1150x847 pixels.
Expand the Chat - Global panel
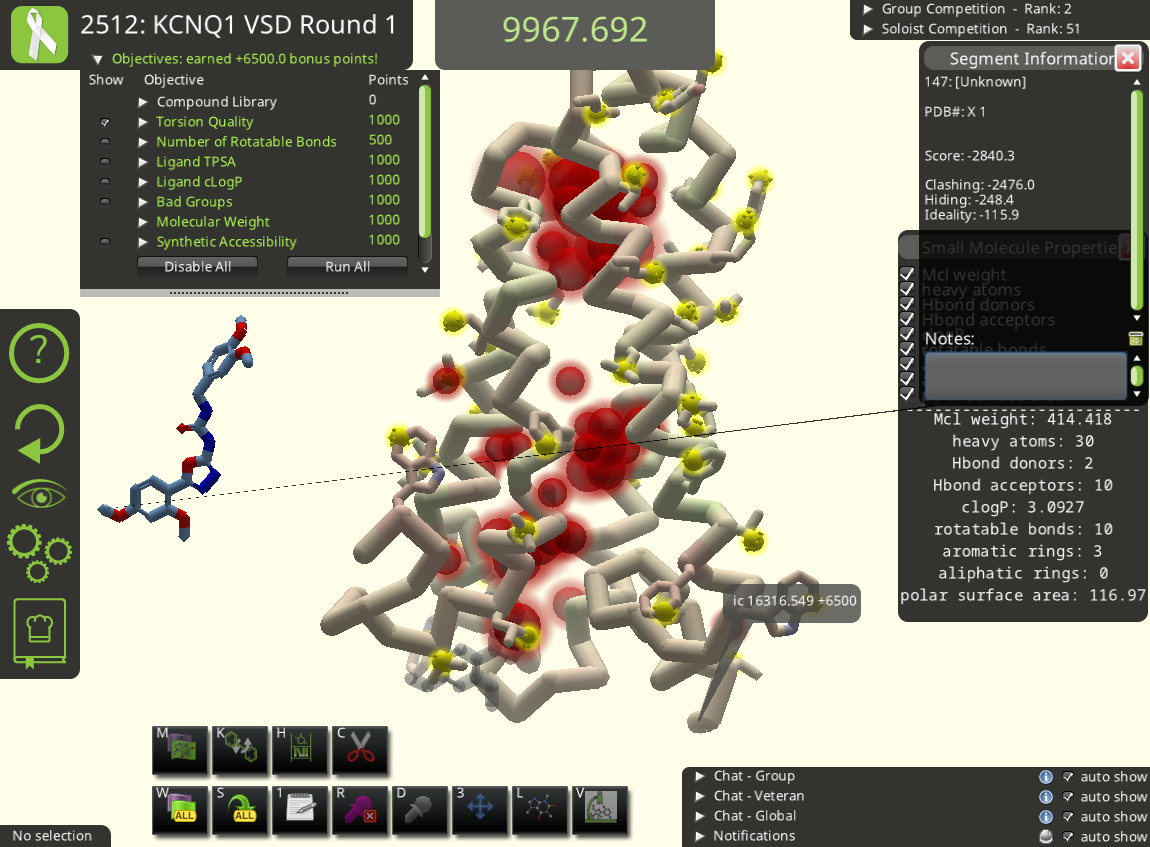700,816
